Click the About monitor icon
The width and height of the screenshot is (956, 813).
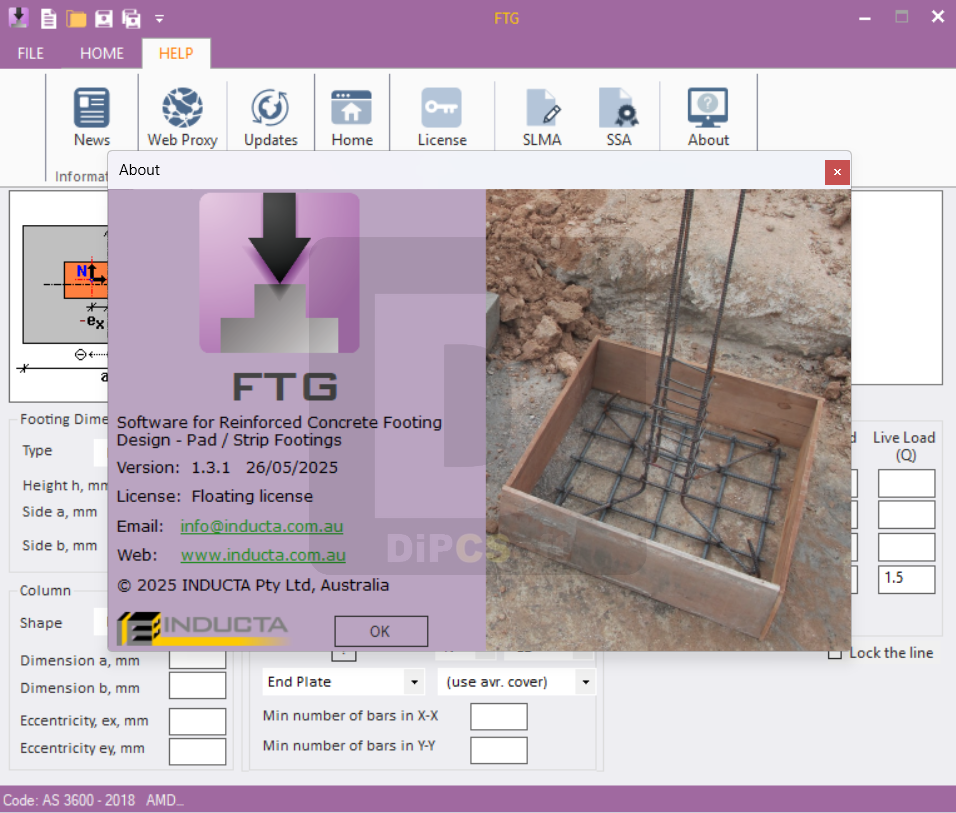pos(708,117)
